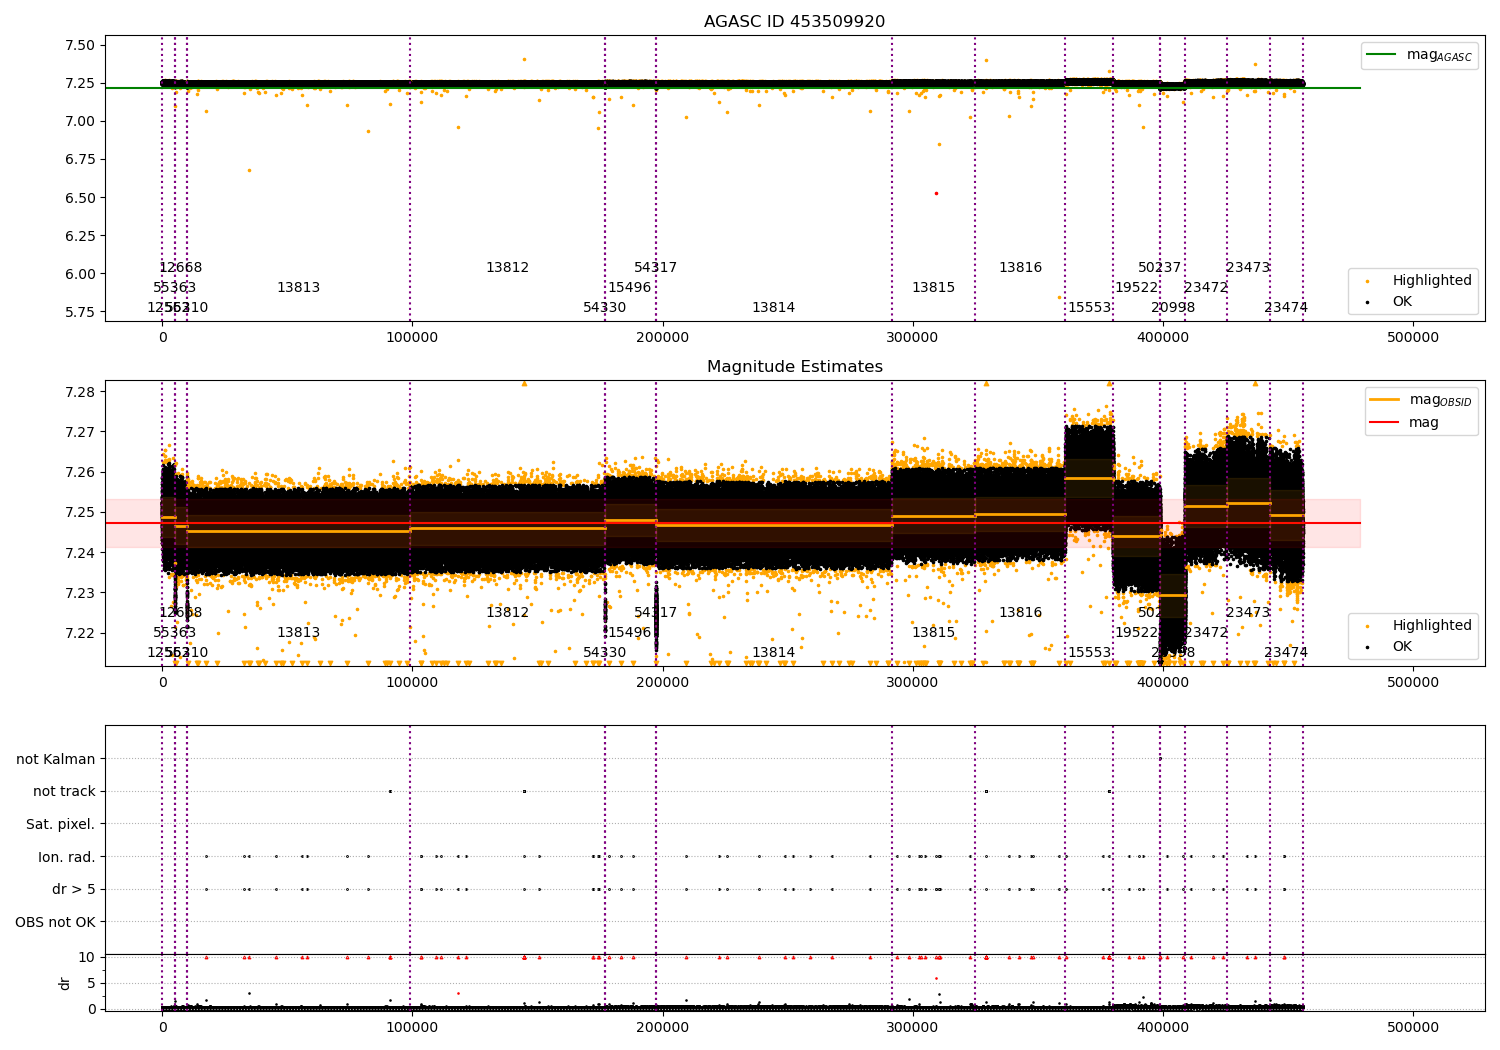Click the plot title AGASC ID 453509920
Image resolution: width=1500 pixels, height=1050 pixels.
[x=794, y=22]
